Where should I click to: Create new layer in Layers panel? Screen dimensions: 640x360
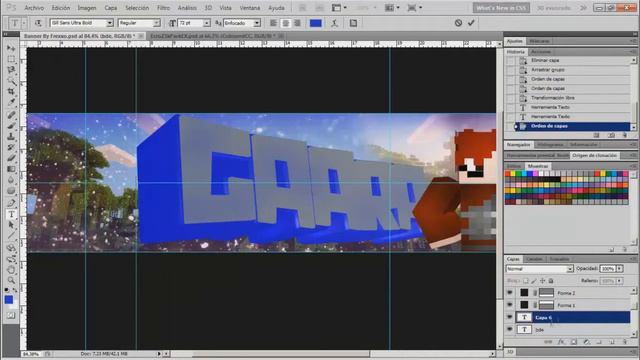612,342
